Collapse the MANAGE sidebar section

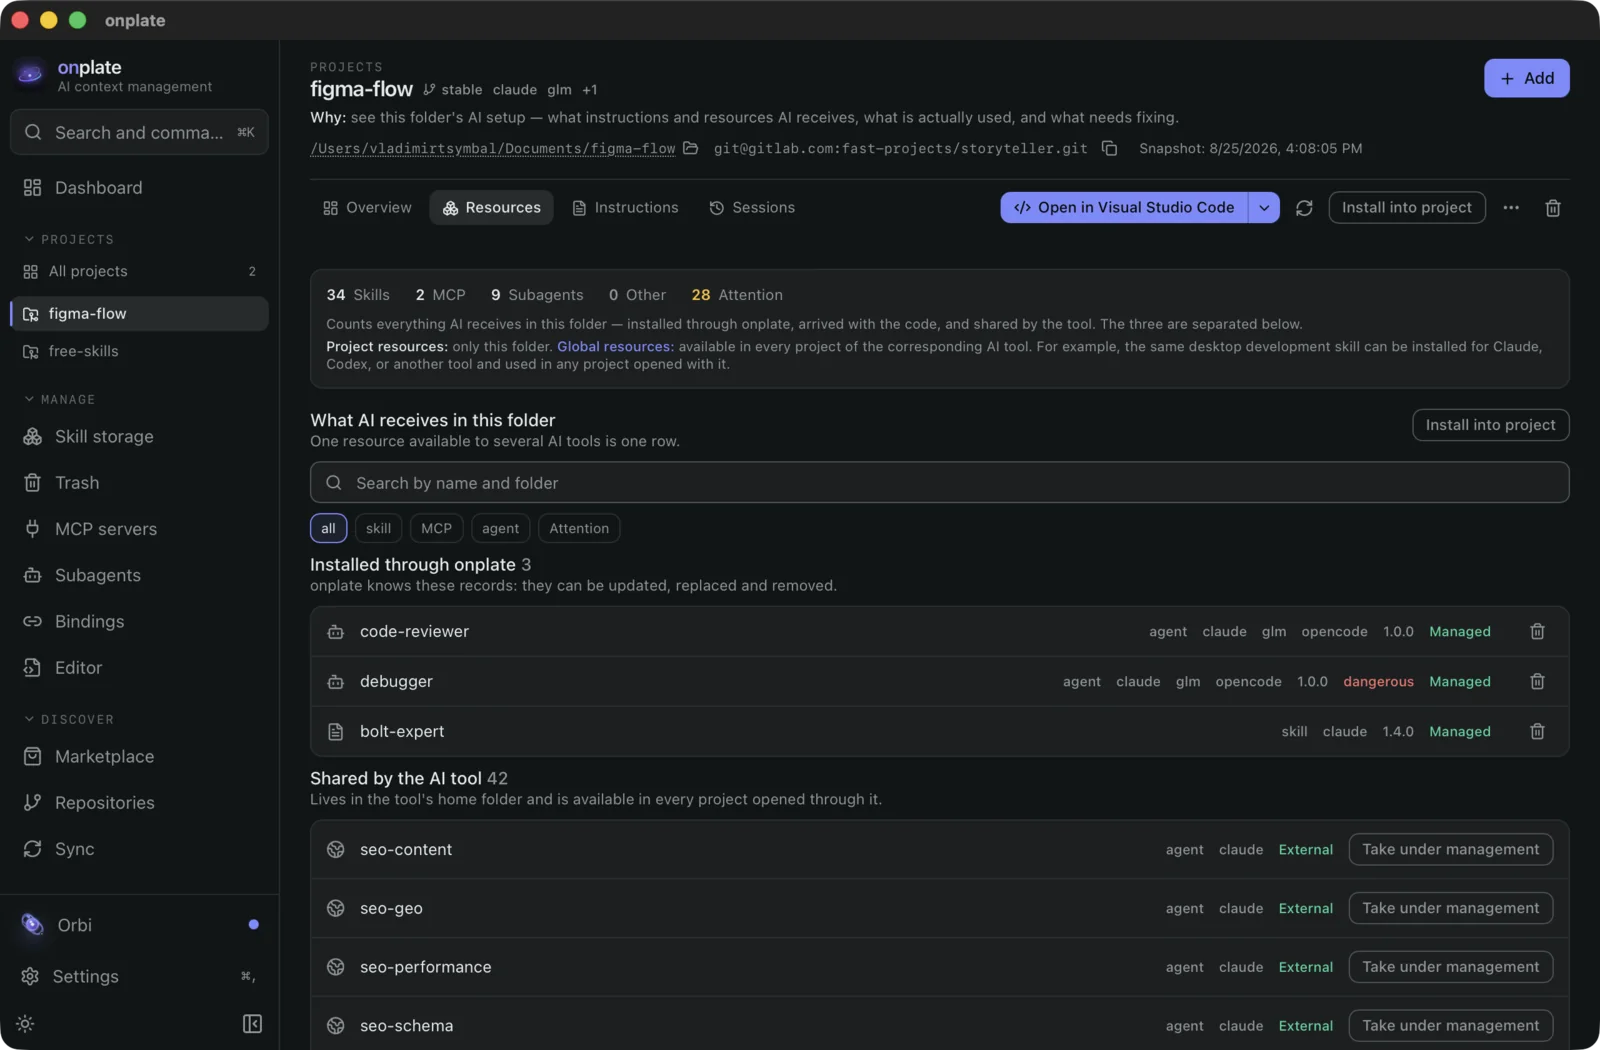tap(60, 400)
